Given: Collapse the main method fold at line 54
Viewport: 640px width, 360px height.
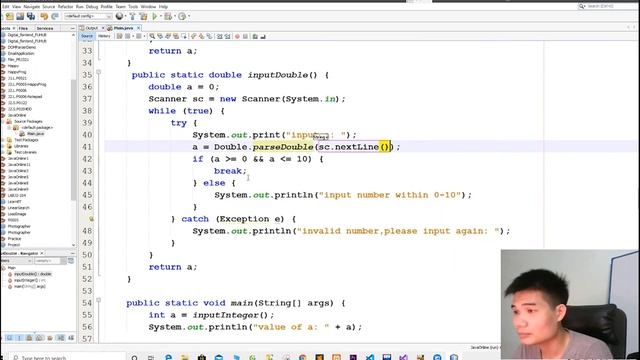Looking at the screenshot, I should [x=98, y=300].
